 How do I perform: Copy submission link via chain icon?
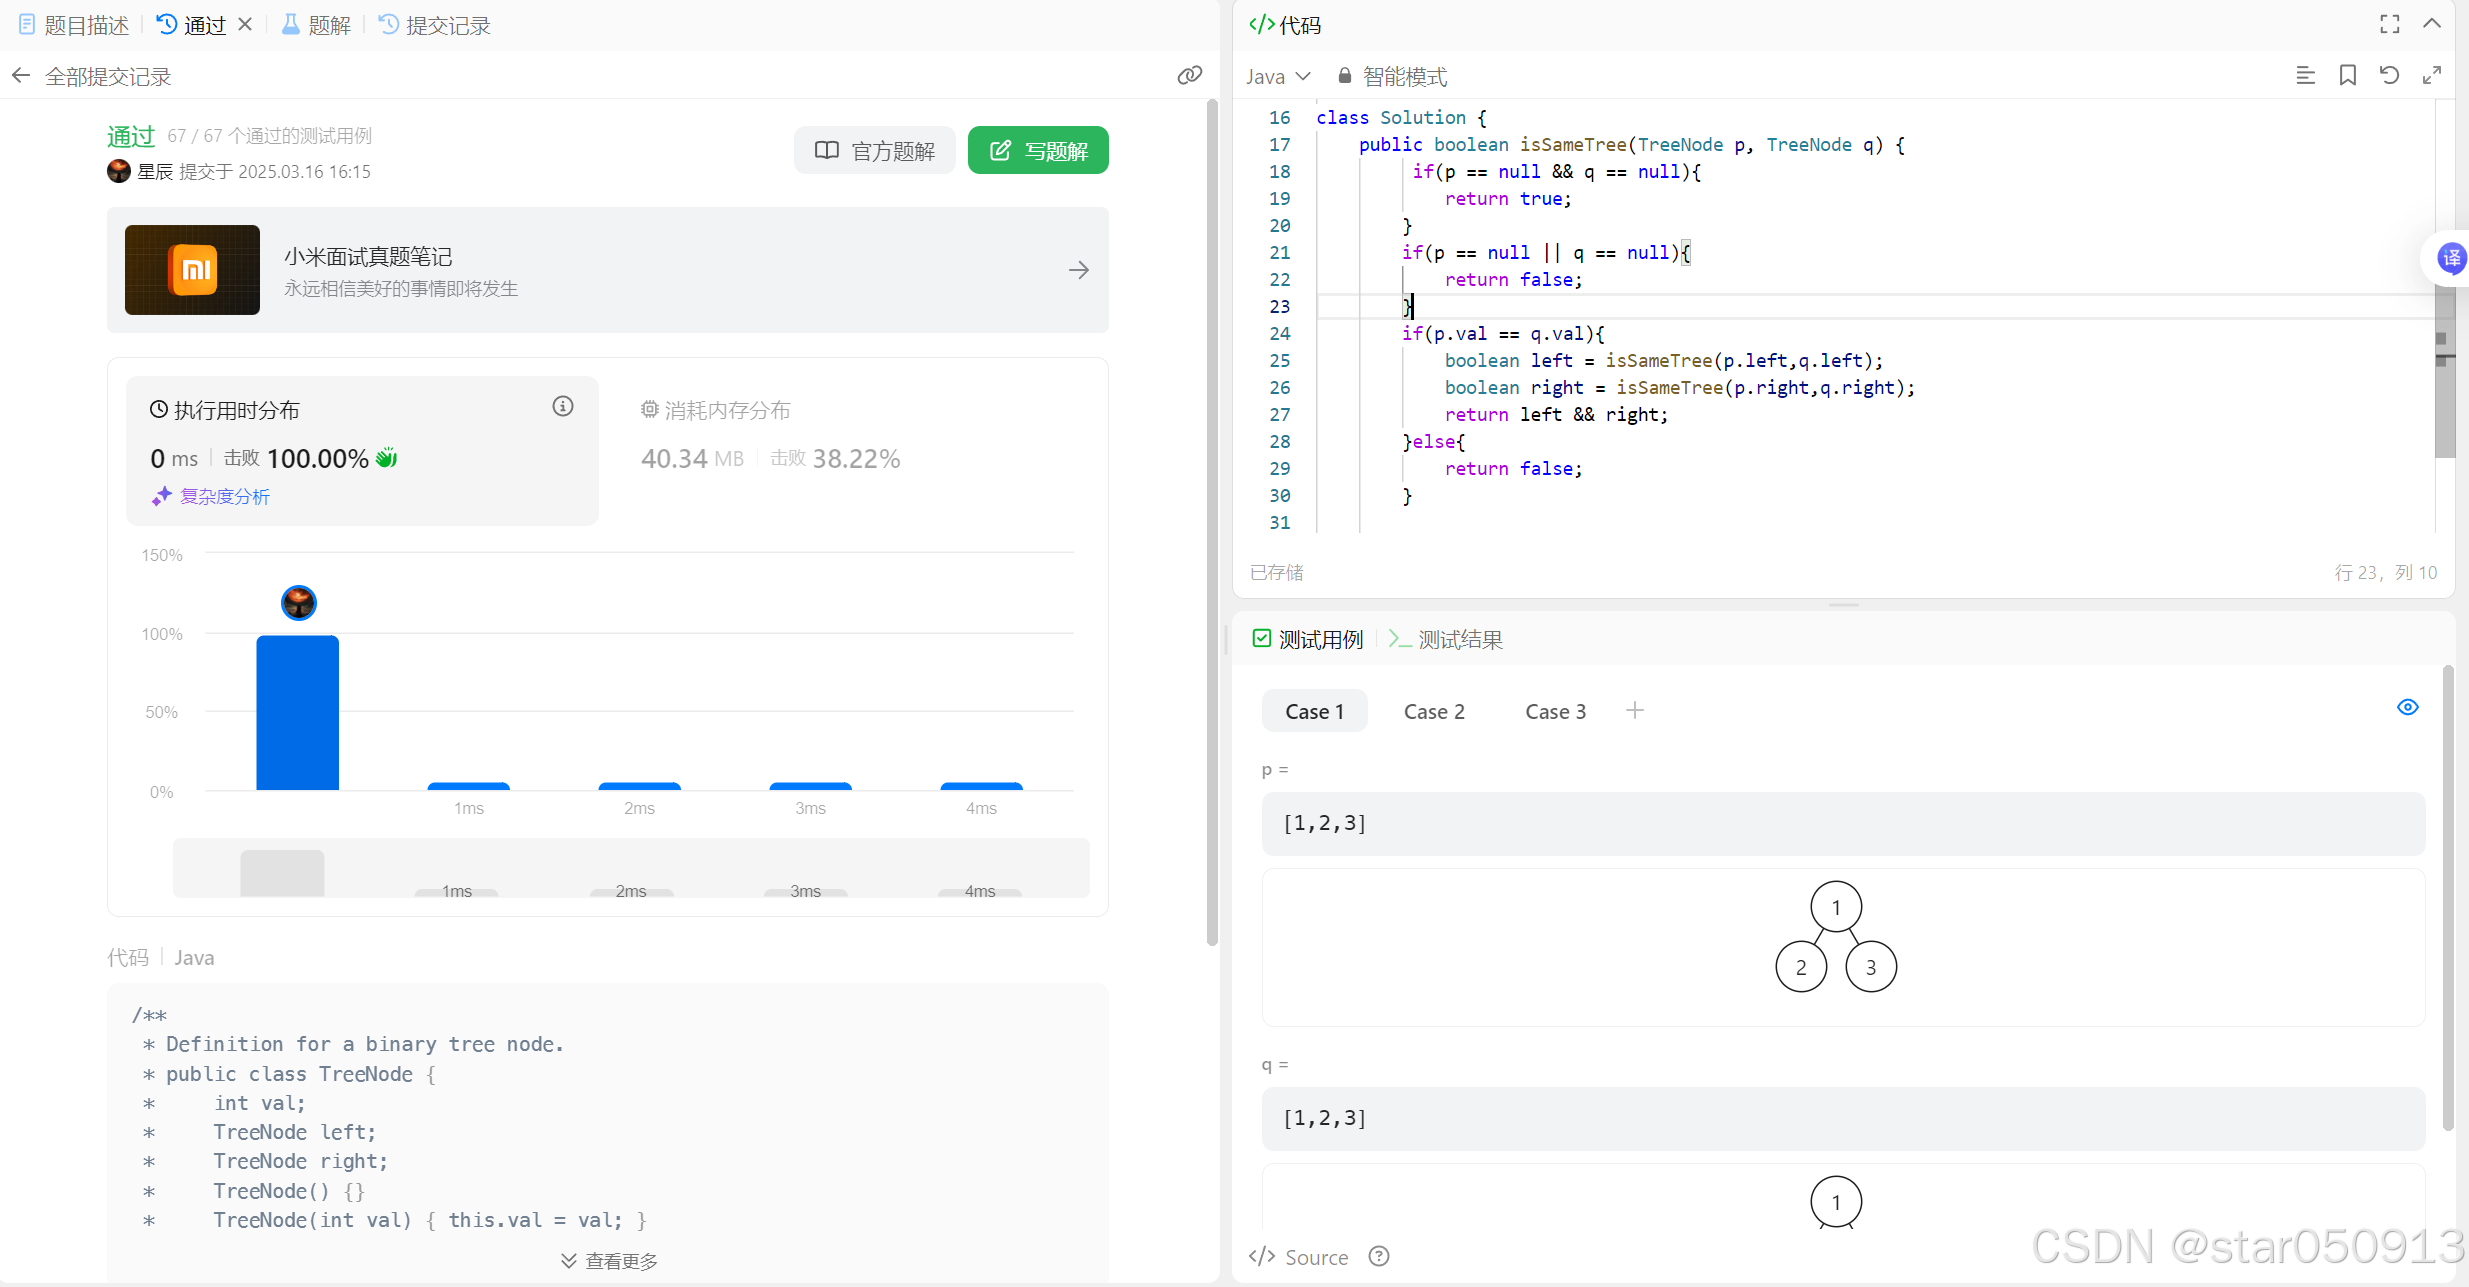click(1189, 75)
